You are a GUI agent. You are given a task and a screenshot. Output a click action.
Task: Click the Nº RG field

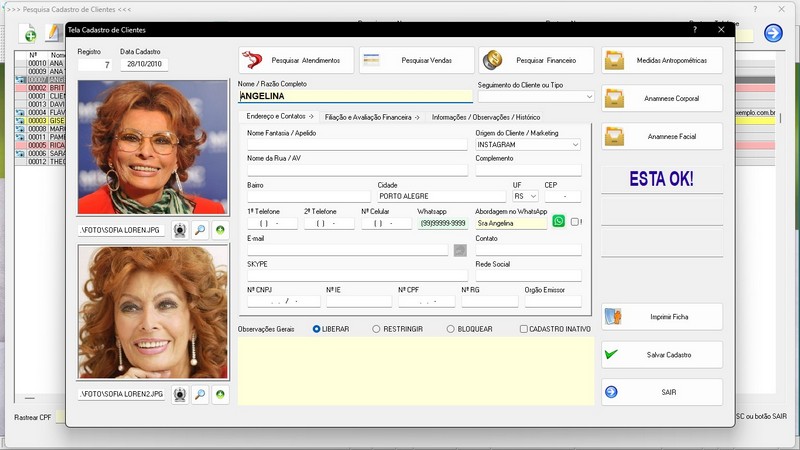click(x=490, y=302)
